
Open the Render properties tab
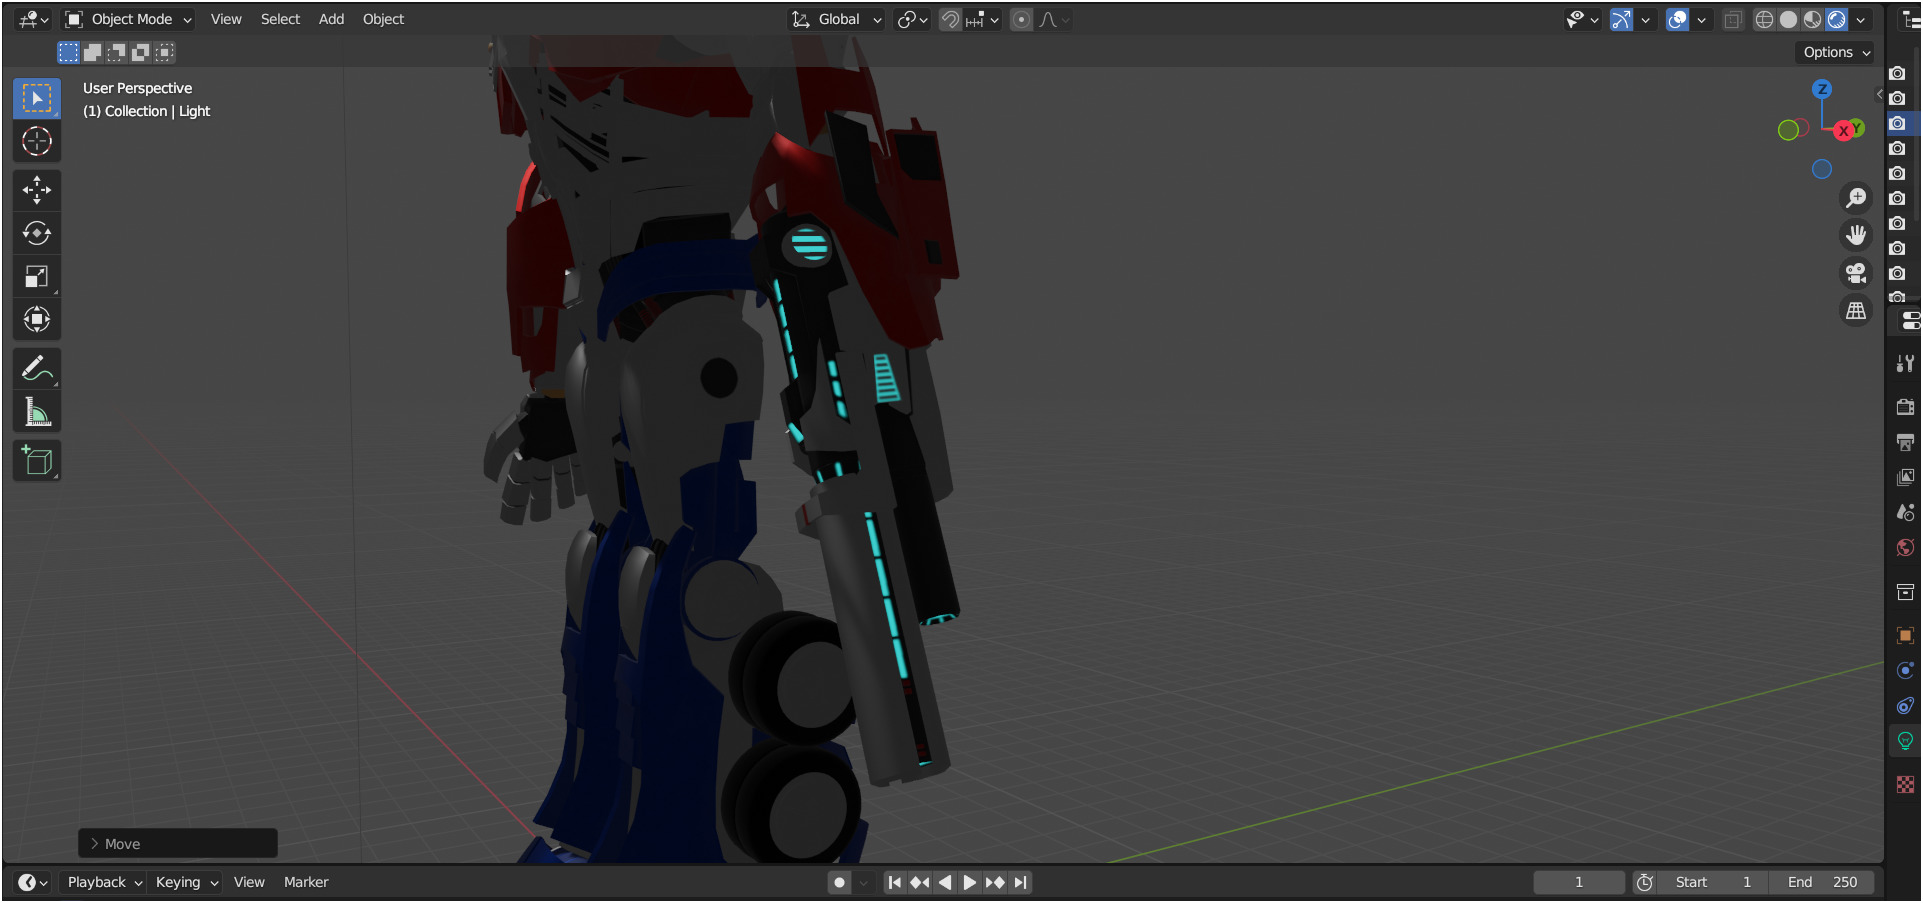(x=1905, y=407)
